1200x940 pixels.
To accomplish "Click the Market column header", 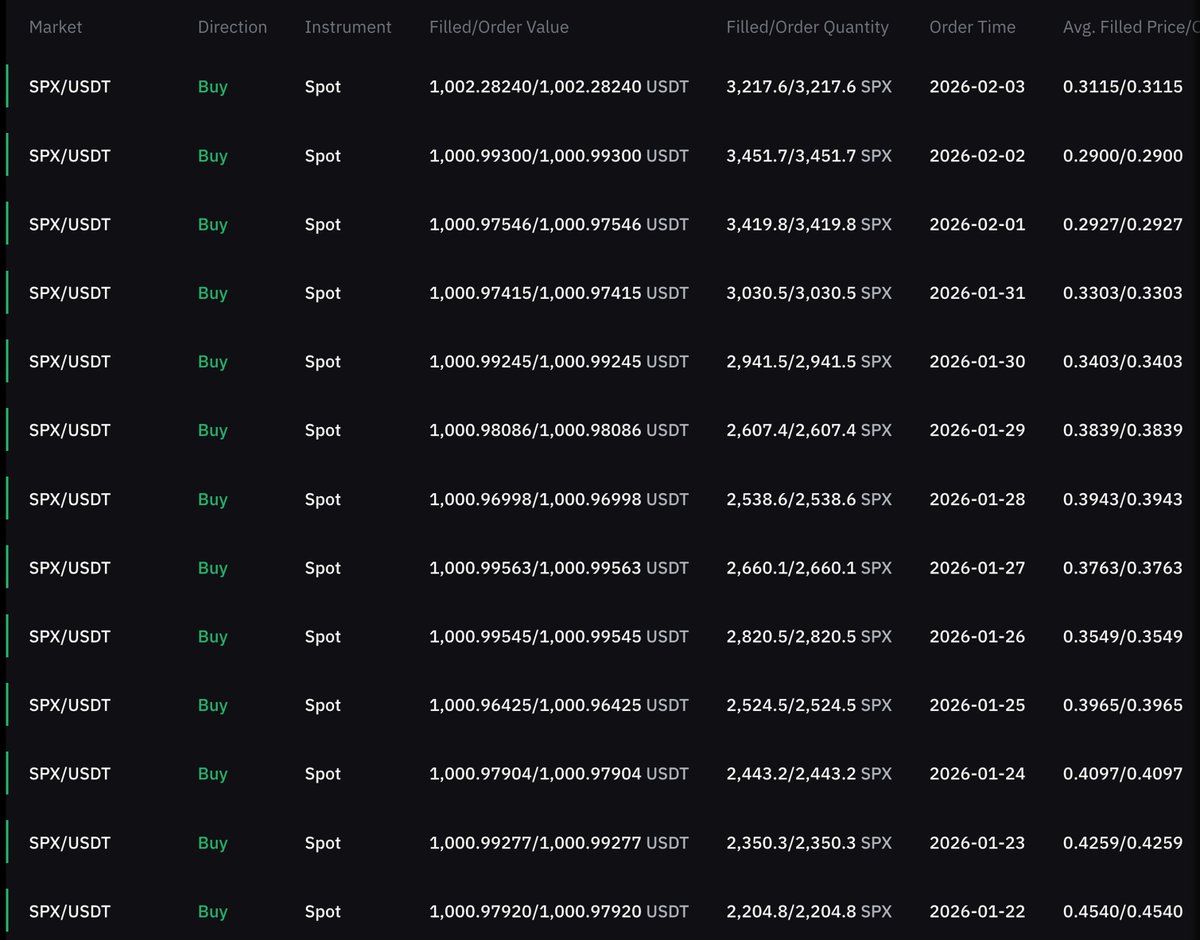I will coord(55,27).
